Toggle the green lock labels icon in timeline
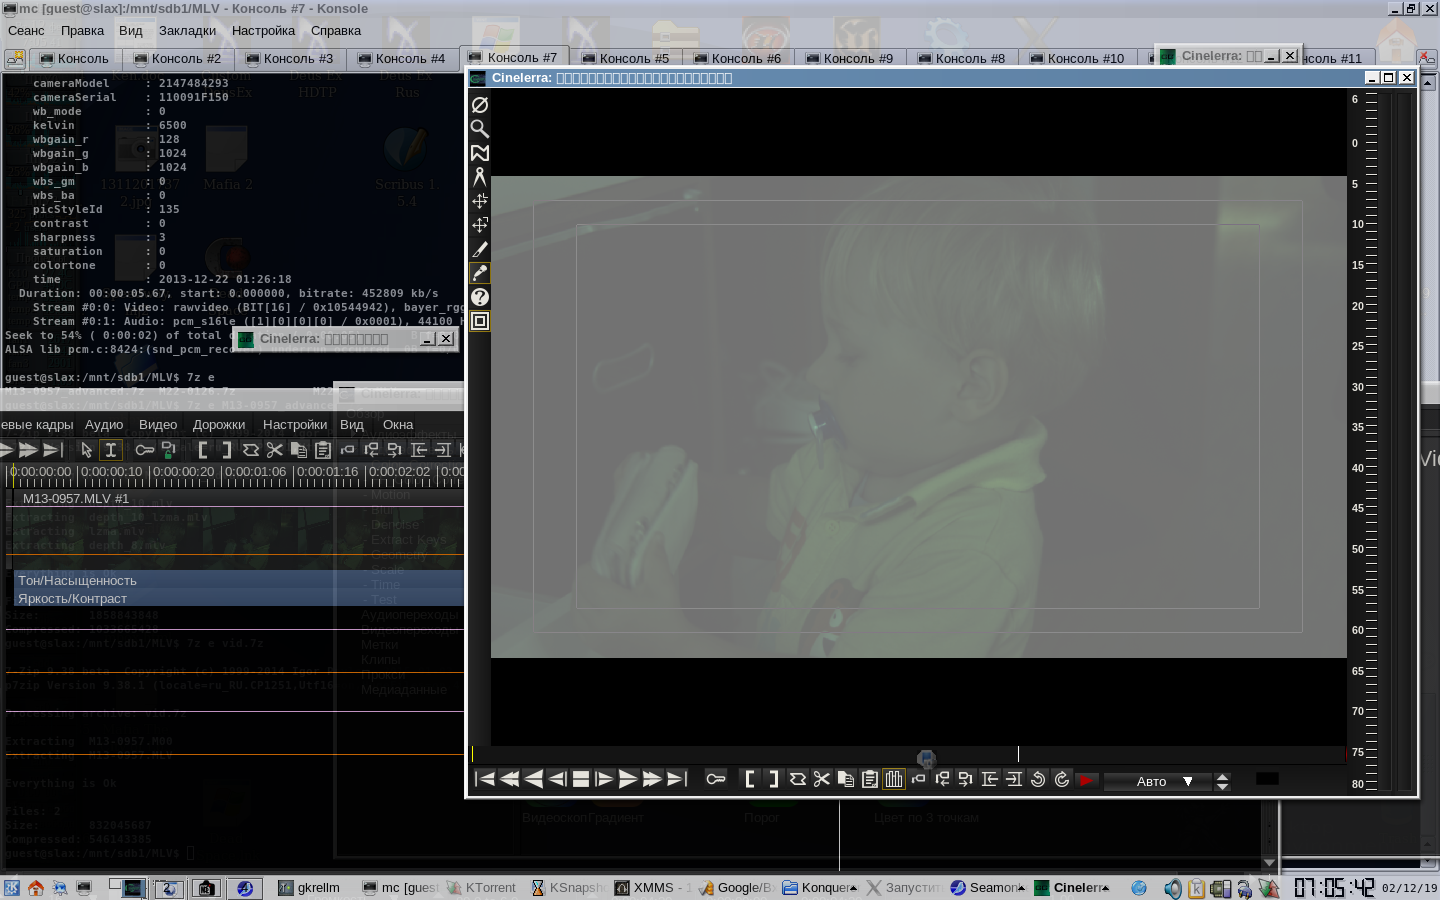The image size is (1440, 900). pos(169,450)
